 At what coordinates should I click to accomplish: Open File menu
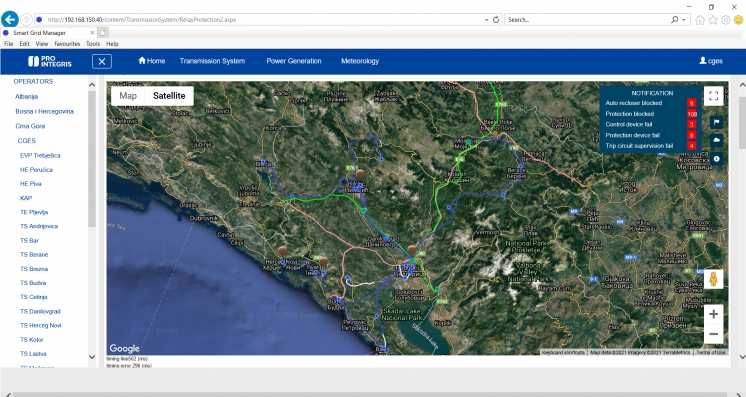tap(9, 44)
